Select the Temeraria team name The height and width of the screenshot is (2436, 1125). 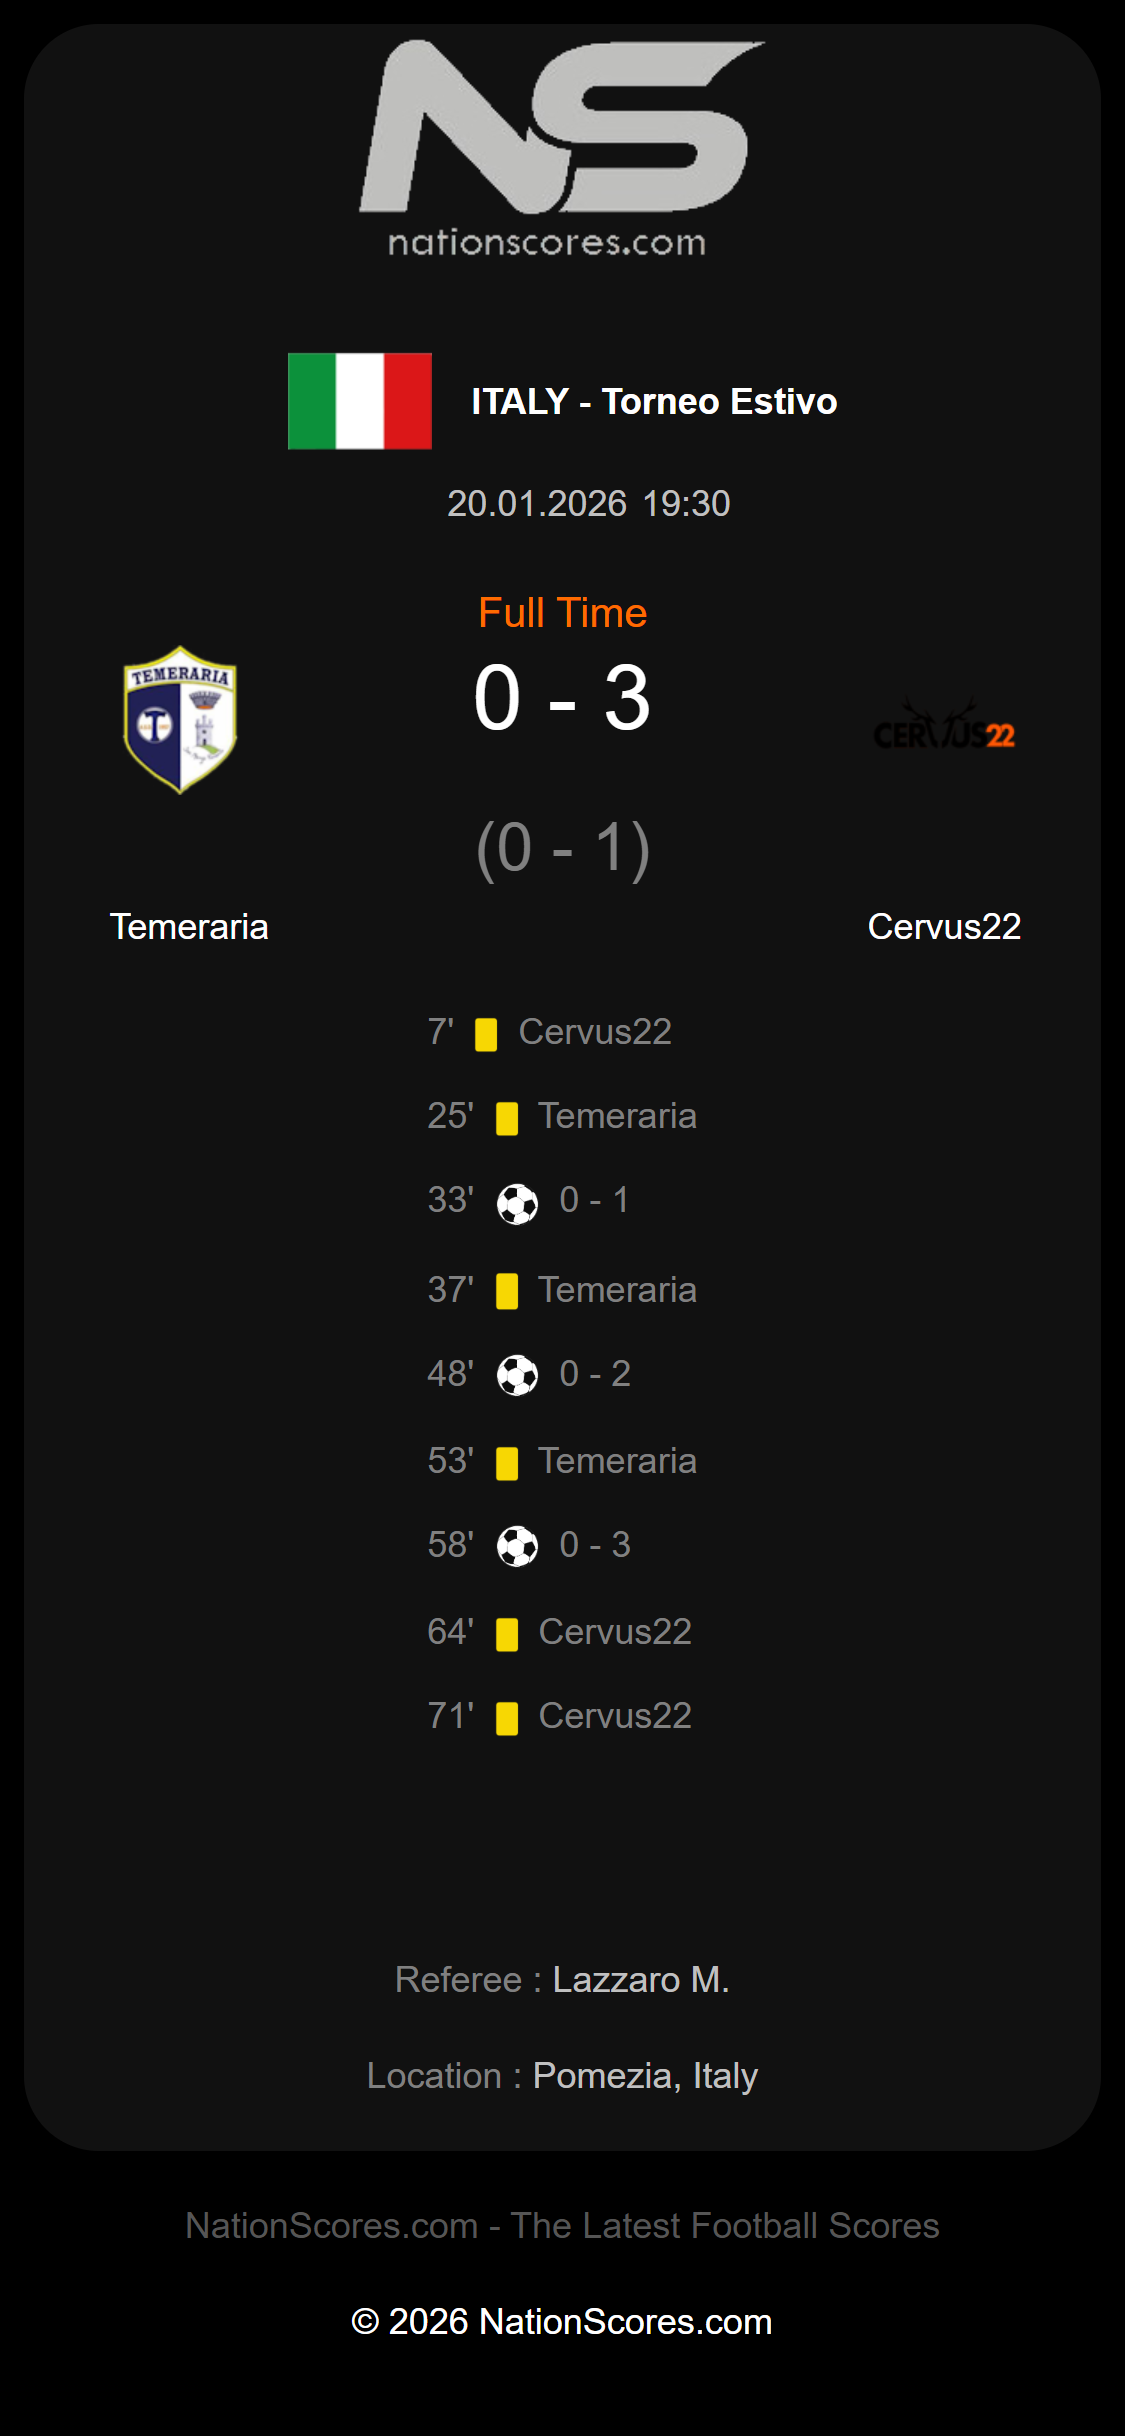coord(189,927)
